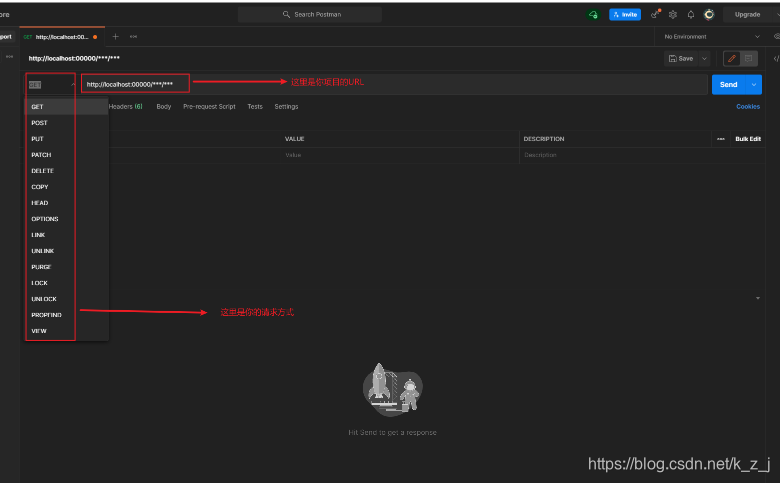The height and width of the screenshot is (483, 780).
Task: Open the tab options ellipsis
Action: [133, 36]
